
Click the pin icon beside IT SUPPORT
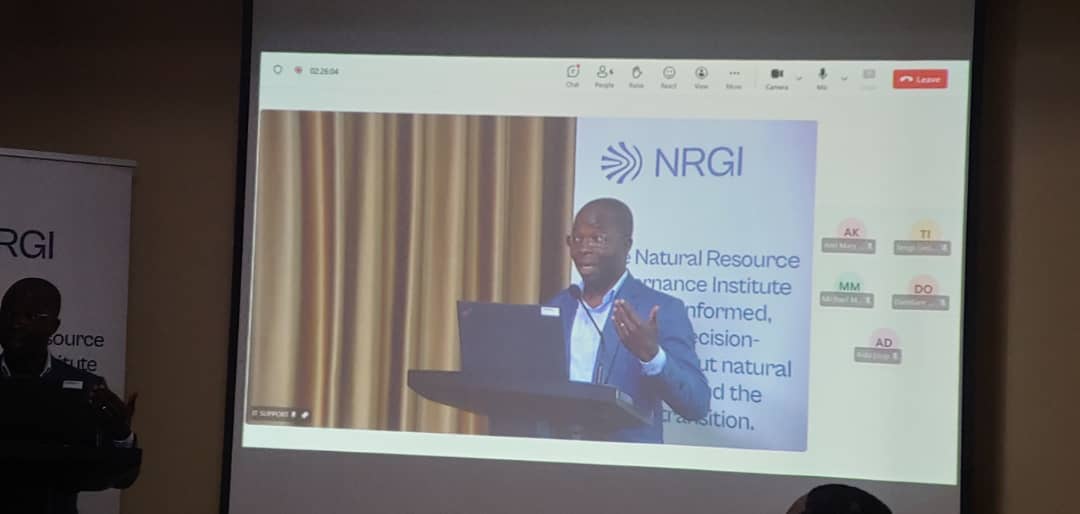point(304,415)
